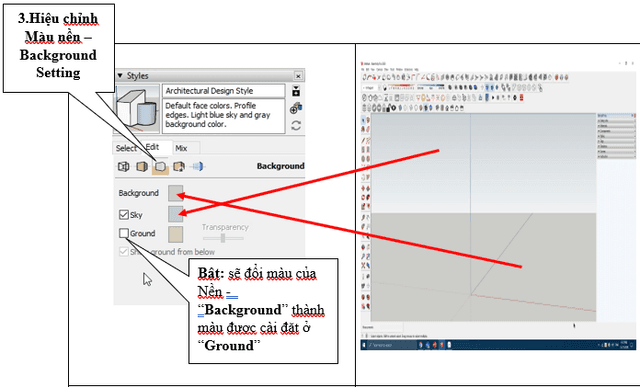Enable the Ground checkbox
This screenshot has height=387, width=640.
(x=124, y=233)
